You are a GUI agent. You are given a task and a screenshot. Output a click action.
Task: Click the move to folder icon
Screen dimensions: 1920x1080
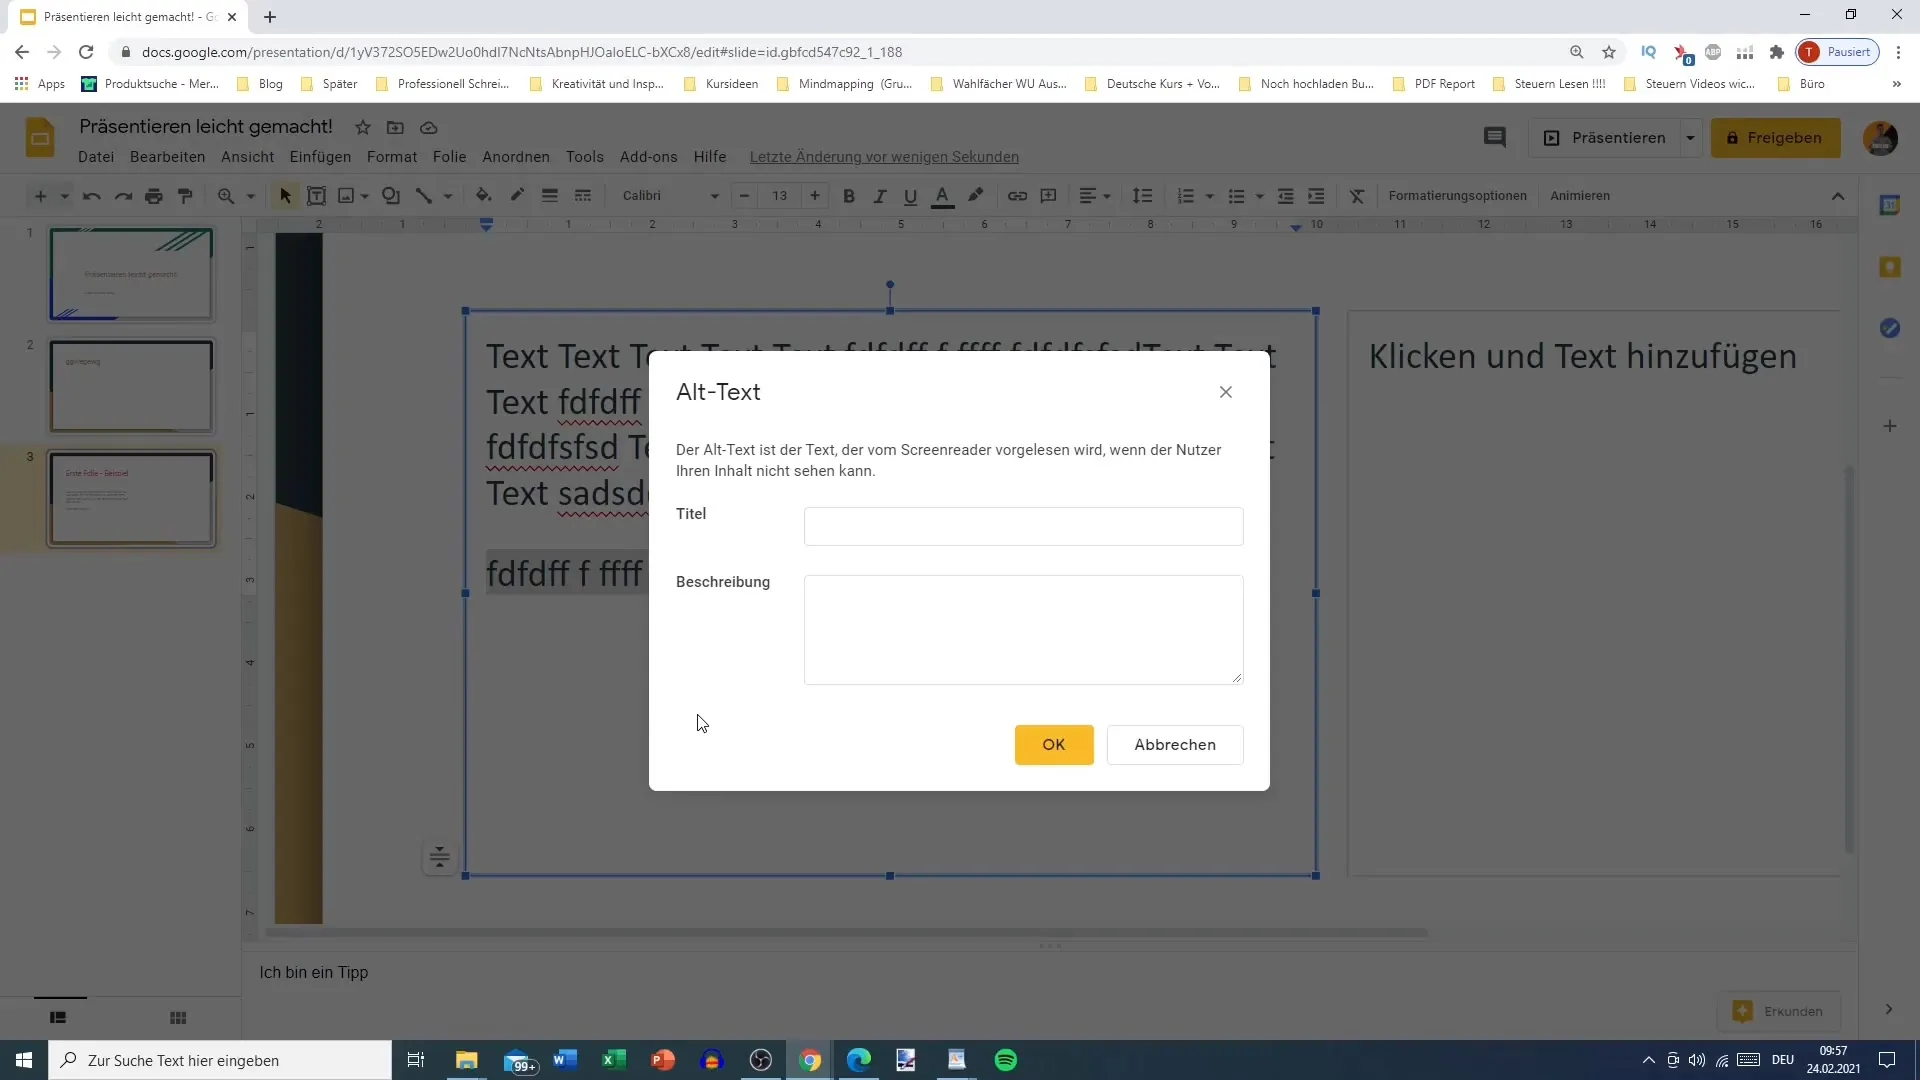click(396, 128)
